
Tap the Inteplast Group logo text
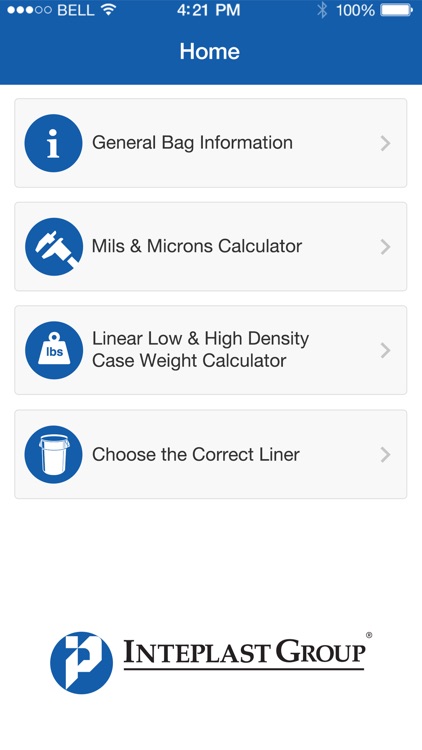click(244, 654)
